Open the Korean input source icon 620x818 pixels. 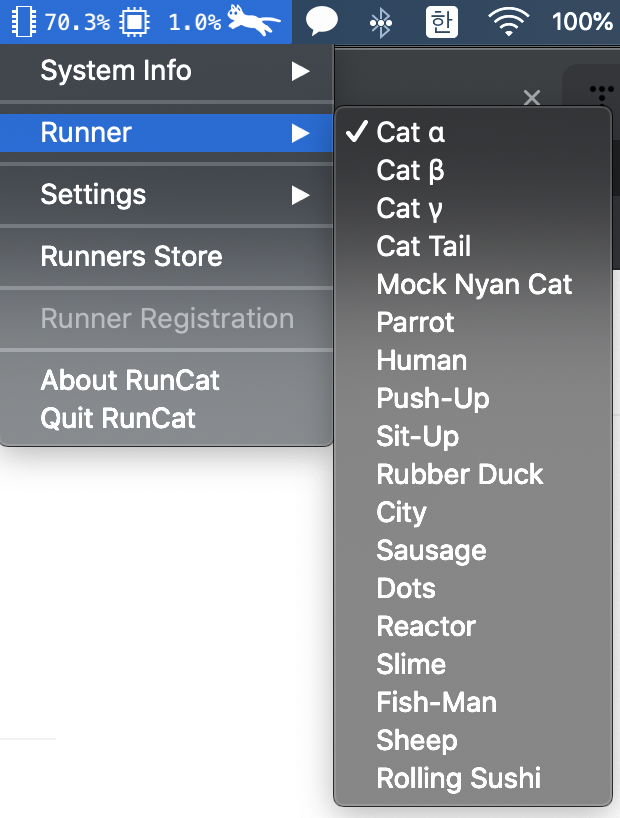point(442,22)
